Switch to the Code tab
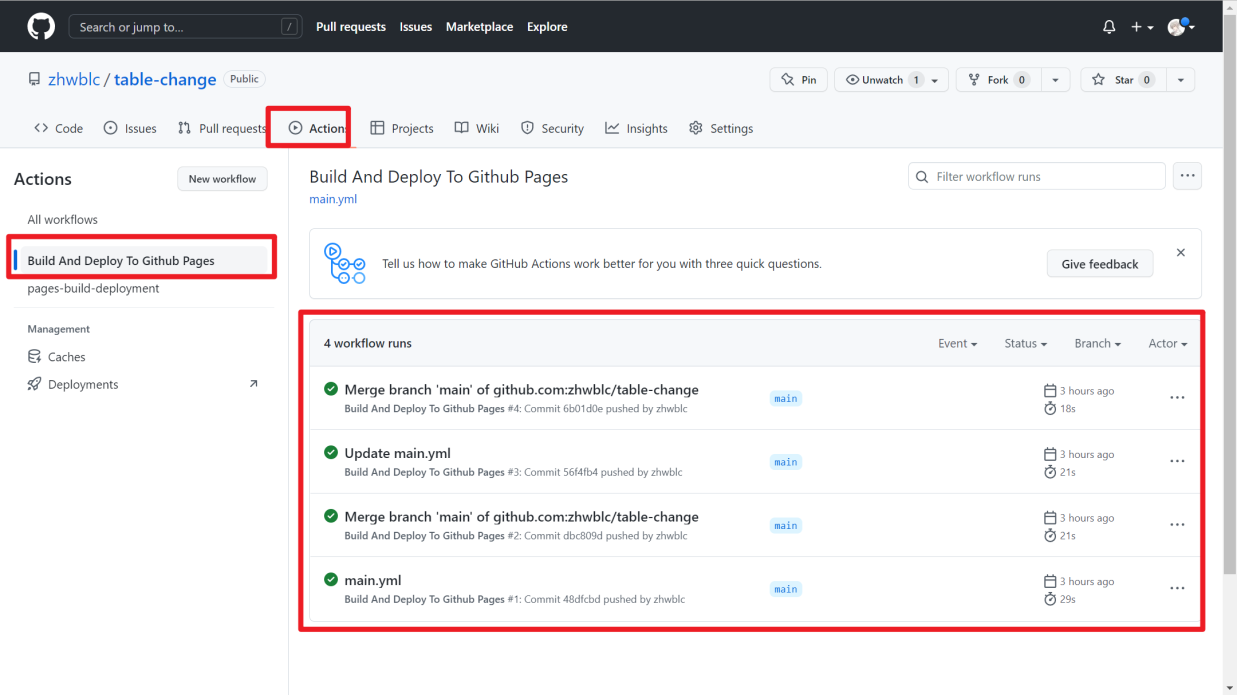Viewport: 1237px width, 695px height. tap(59, 128)
